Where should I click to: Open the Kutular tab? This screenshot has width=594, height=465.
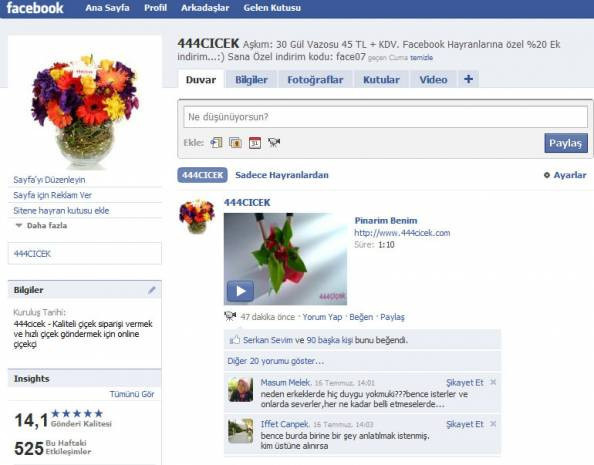point(381,80)
